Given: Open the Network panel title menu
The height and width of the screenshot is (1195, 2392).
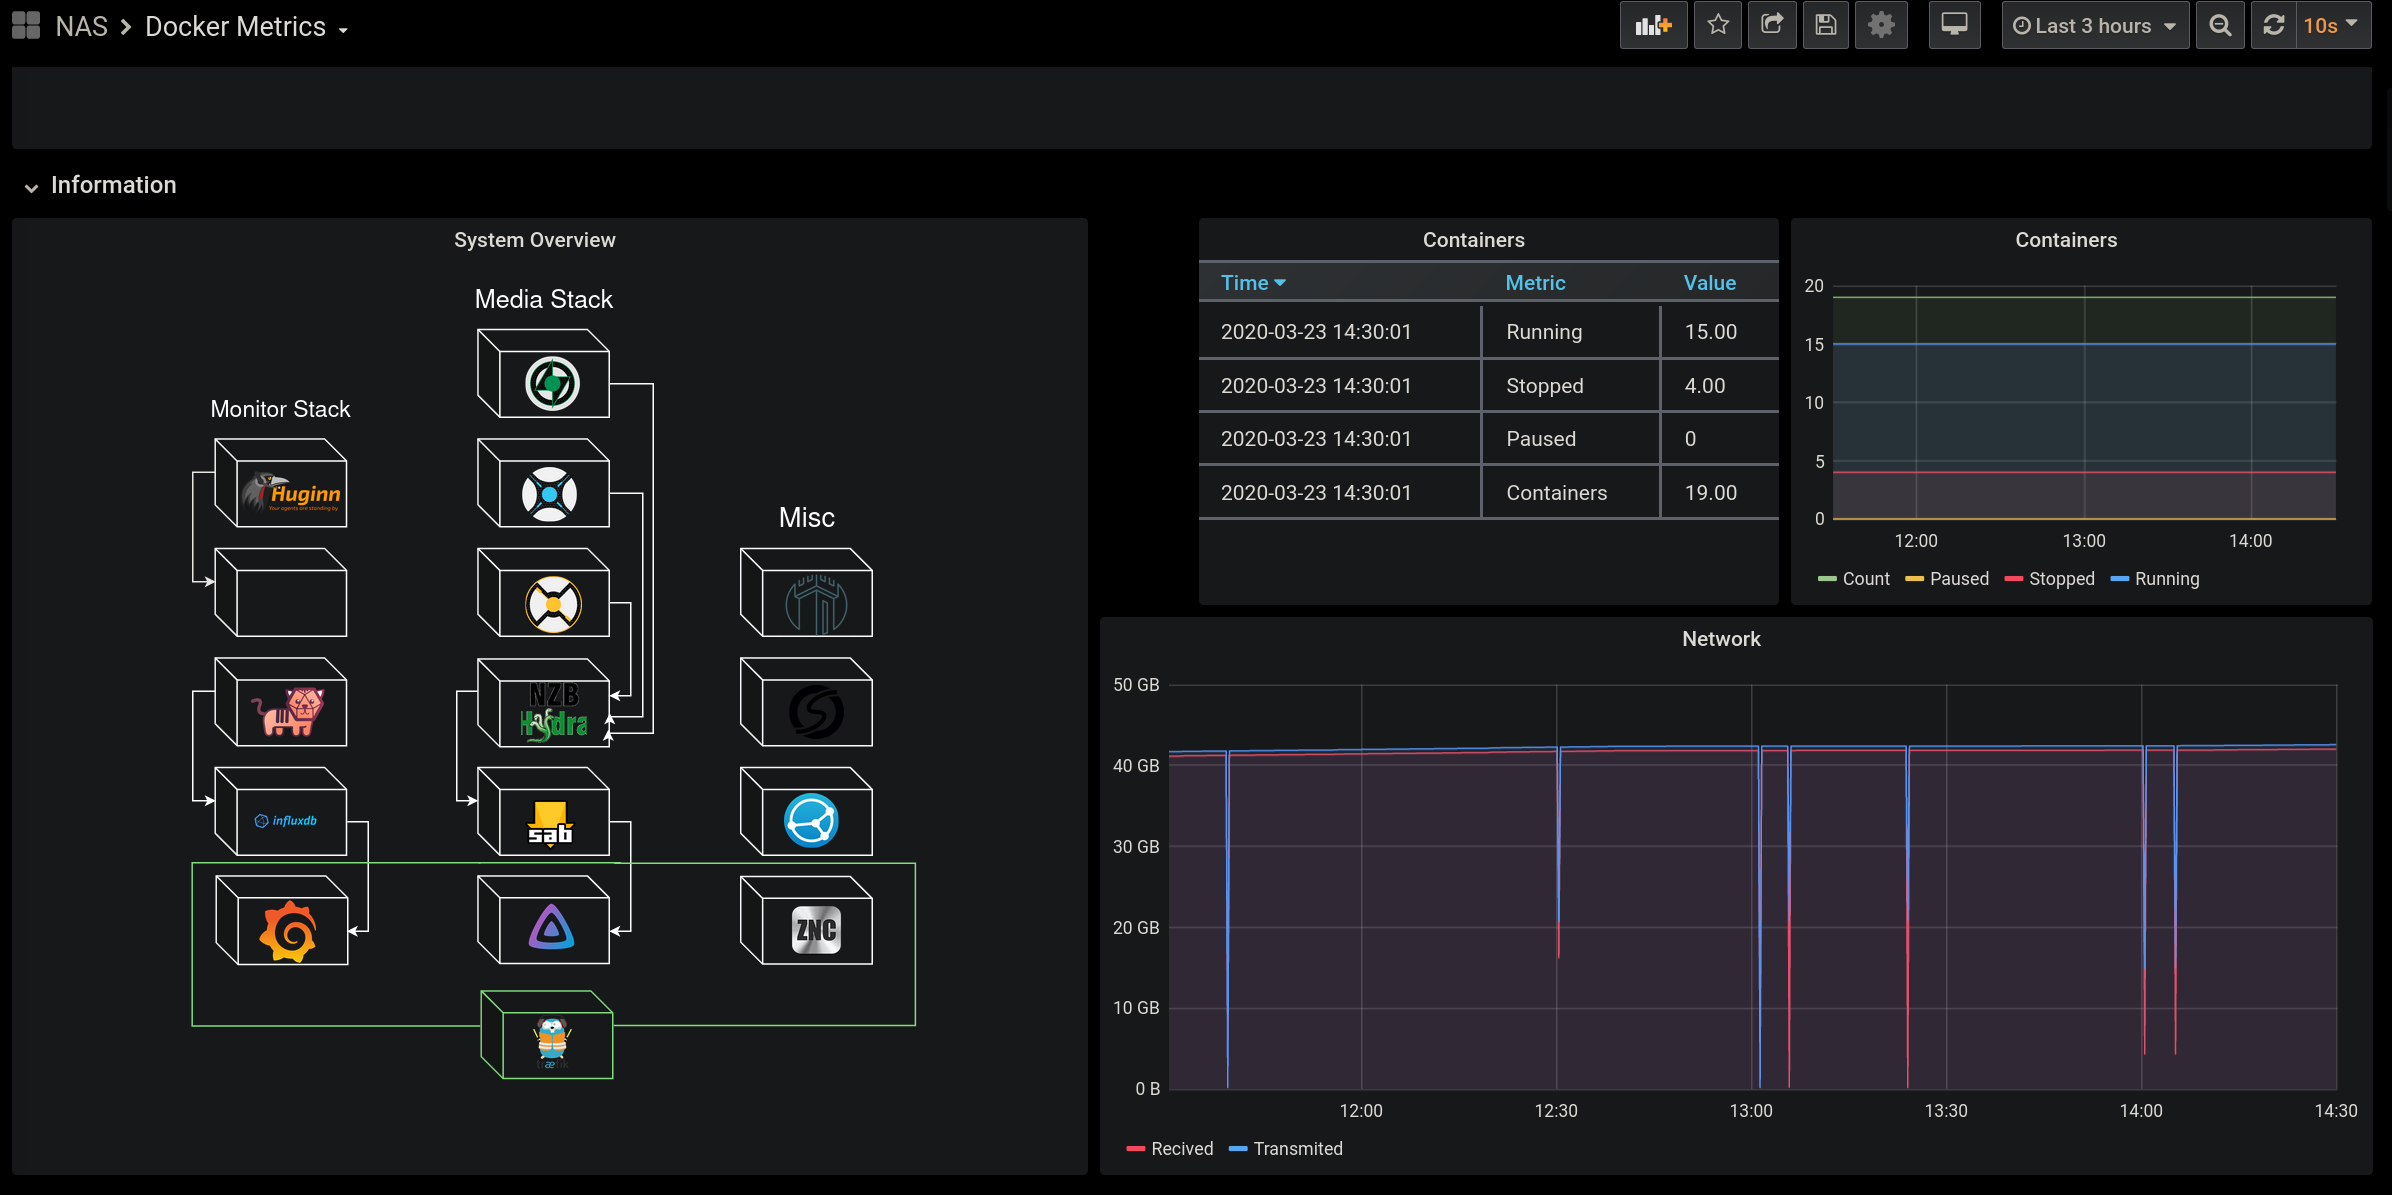Looking at the screenshot, I should pos(1721,639).
